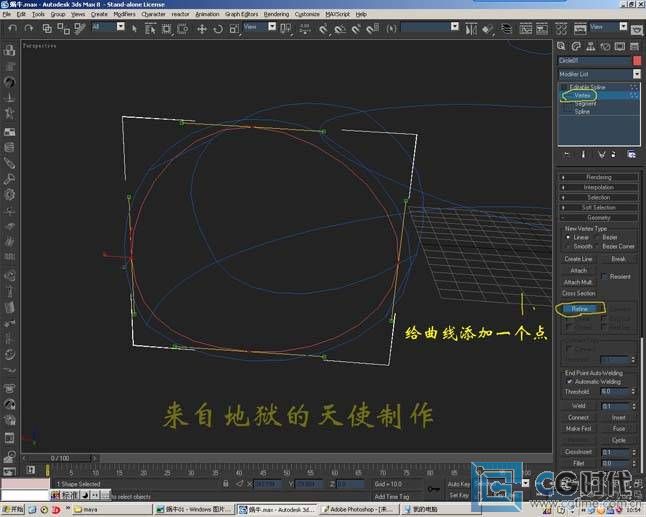646x517 pixels.
Task: Toggle the 3D Snaps magnet icon
Action: coord(323,29)
